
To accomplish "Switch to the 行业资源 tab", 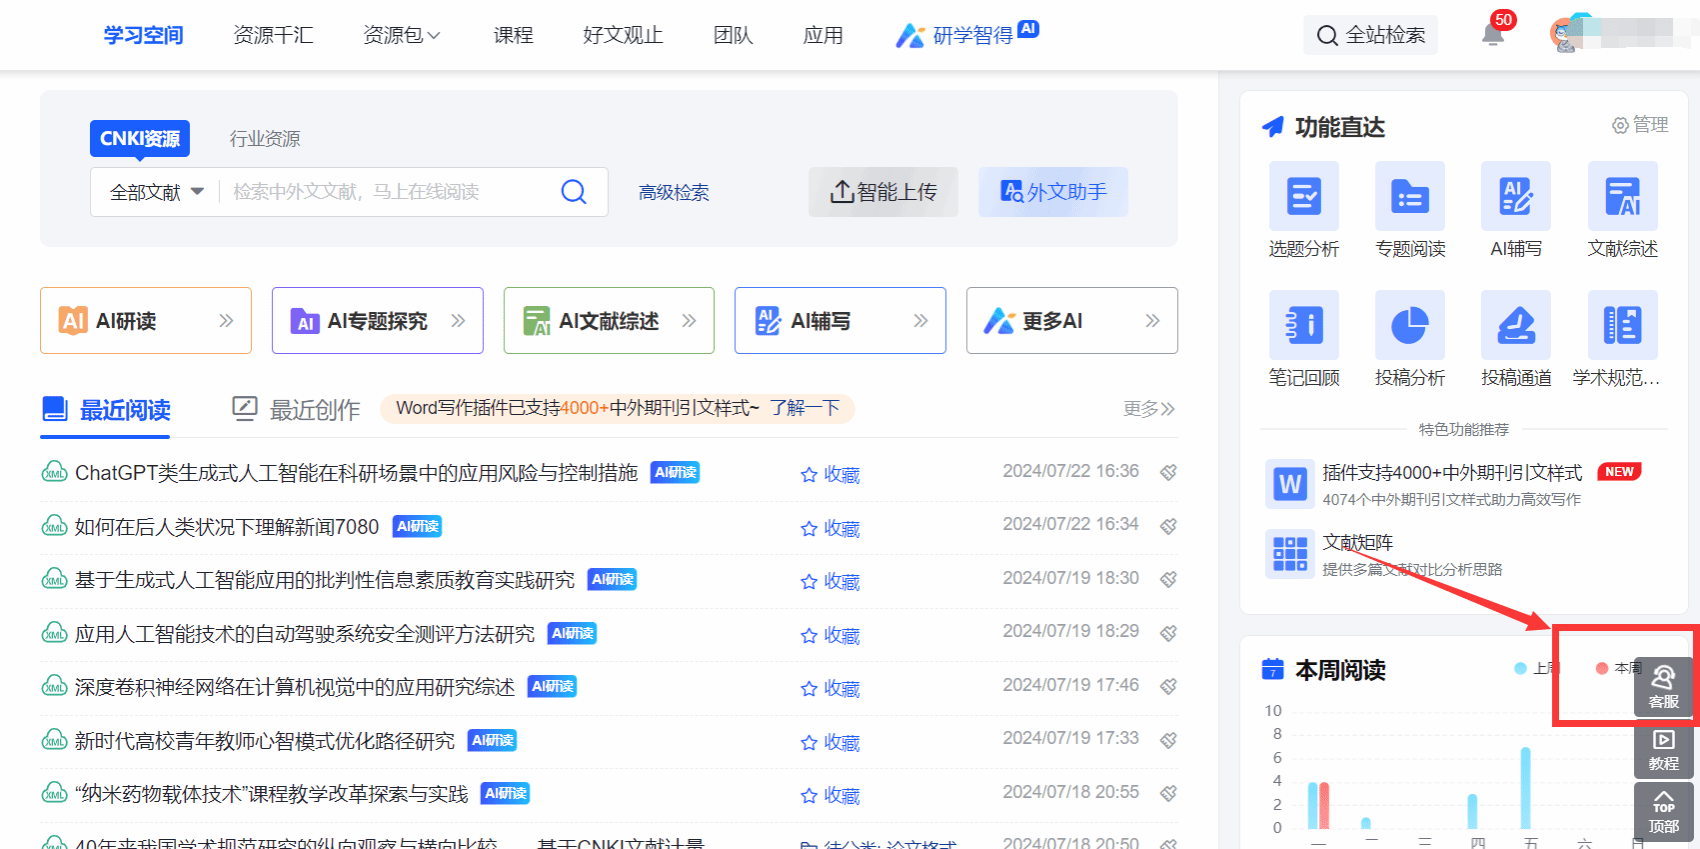I will point(265,139).
